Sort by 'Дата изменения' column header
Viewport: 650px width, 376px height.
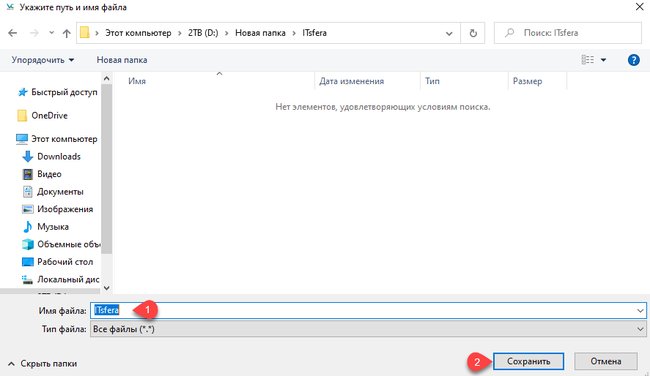(x=352, y=81)
